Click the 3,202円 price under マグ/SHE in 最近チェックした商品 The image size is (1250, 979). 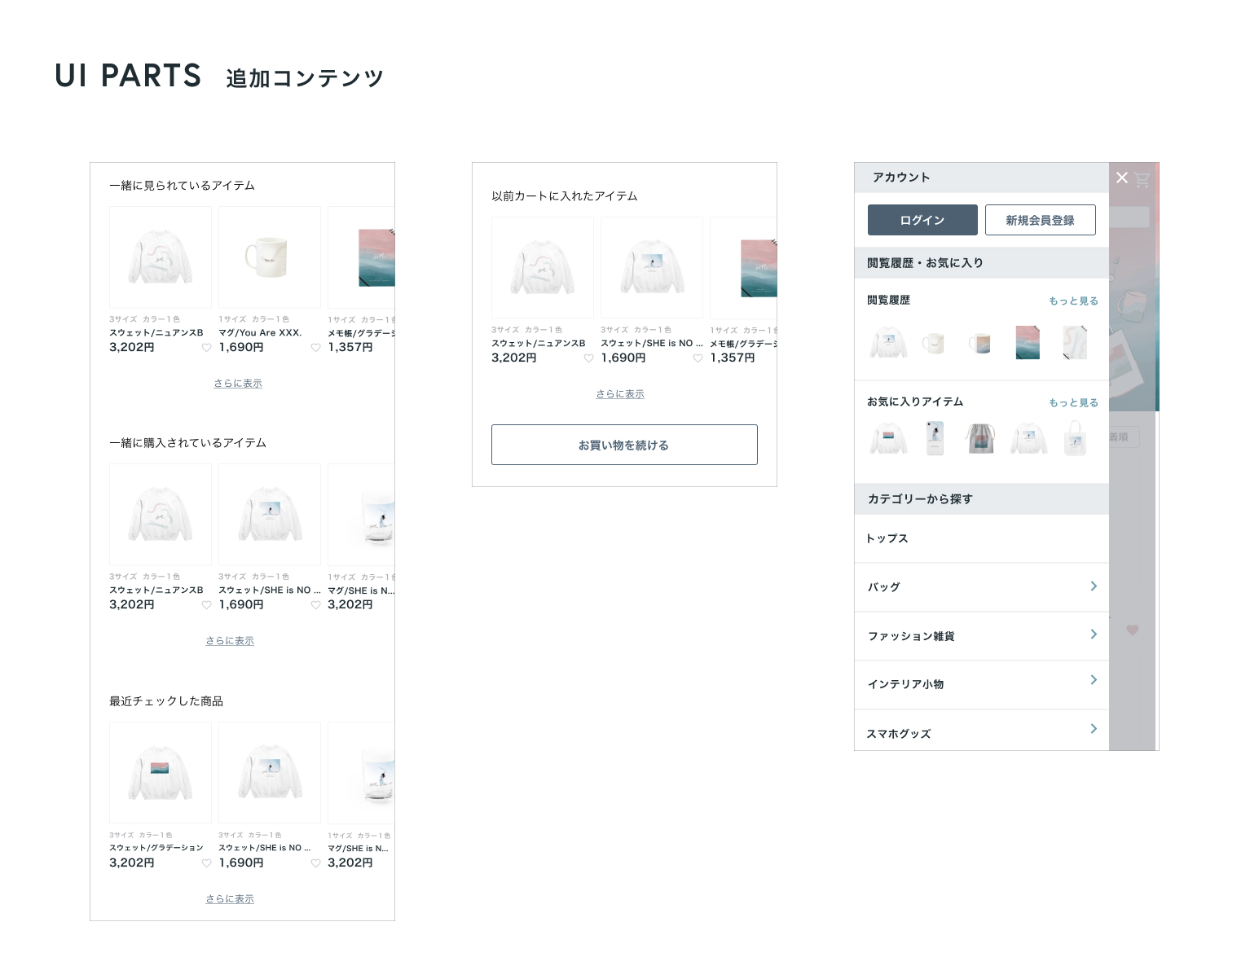click(x=350, y=863)
